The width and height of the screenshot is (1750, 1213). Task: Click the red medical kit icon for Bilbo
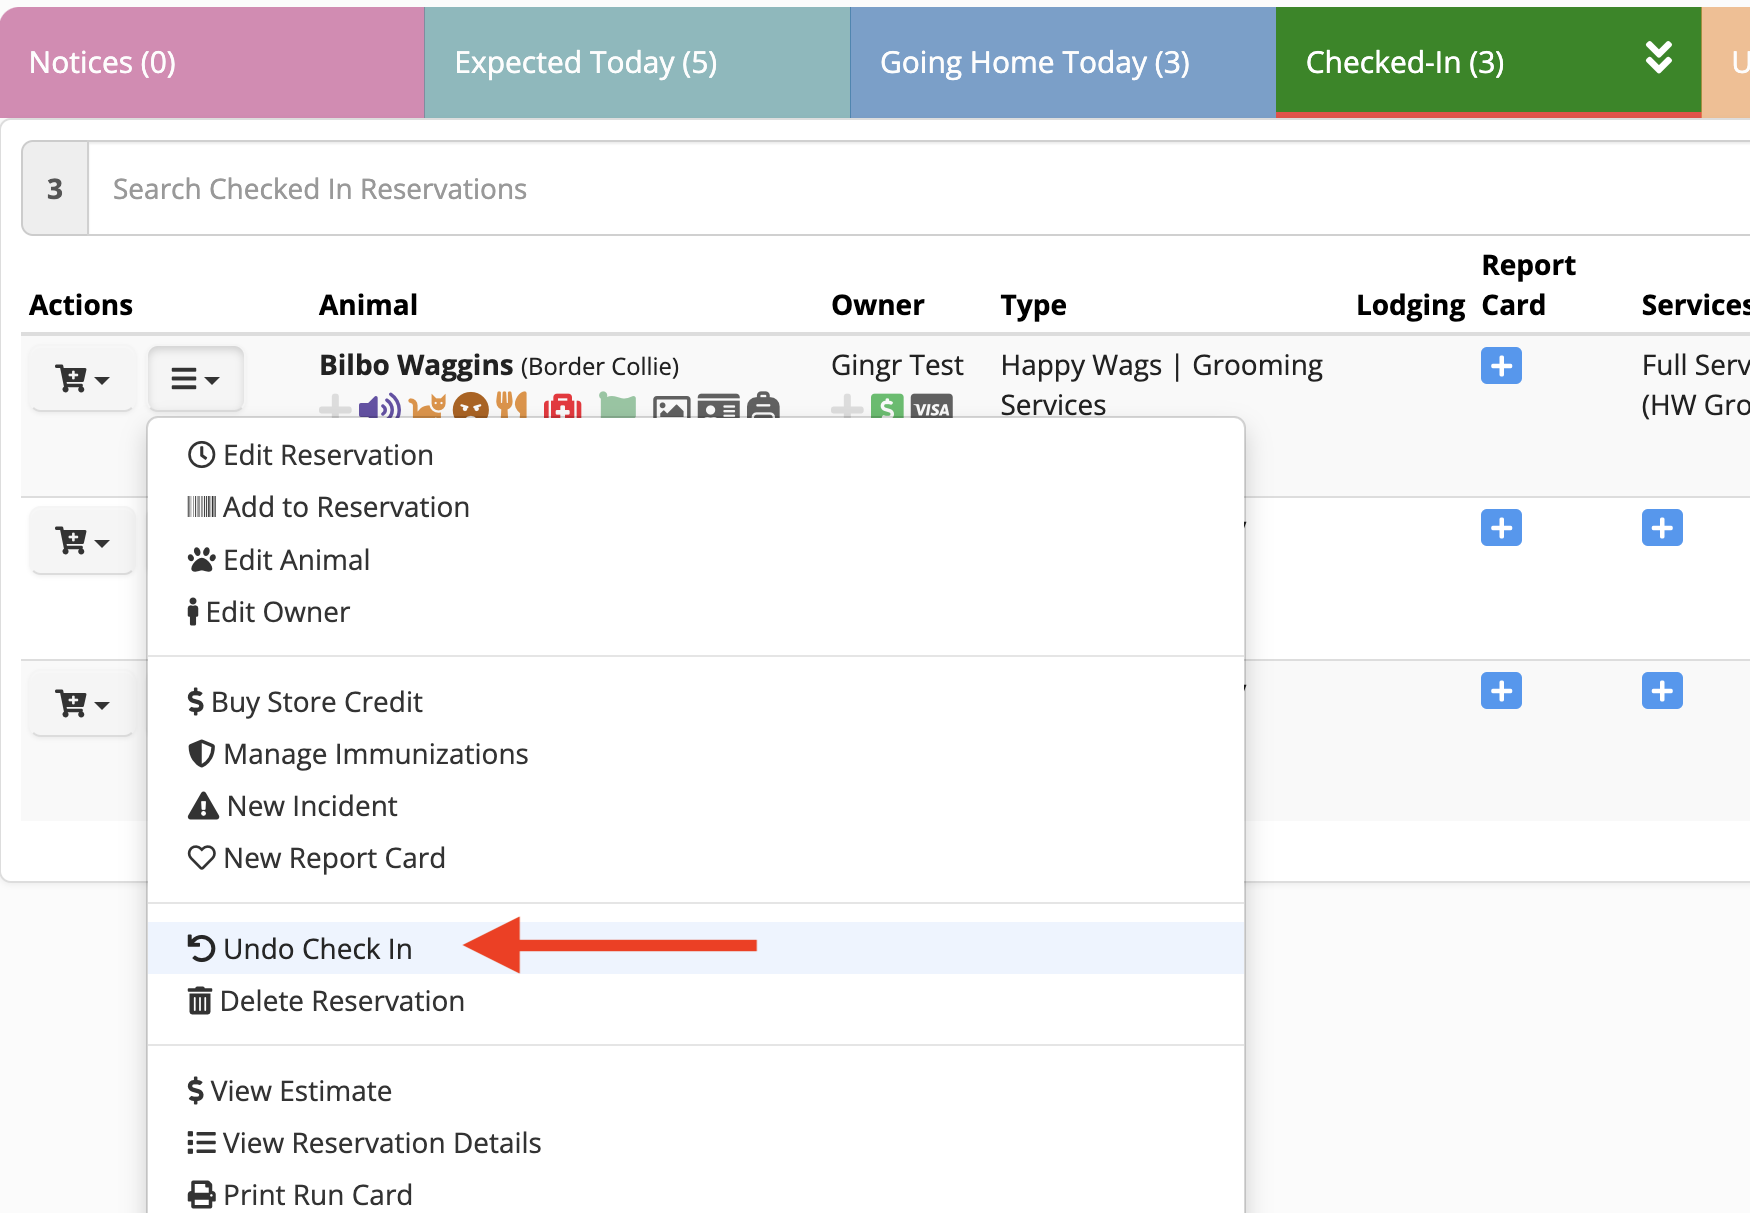tap(562, 407)
